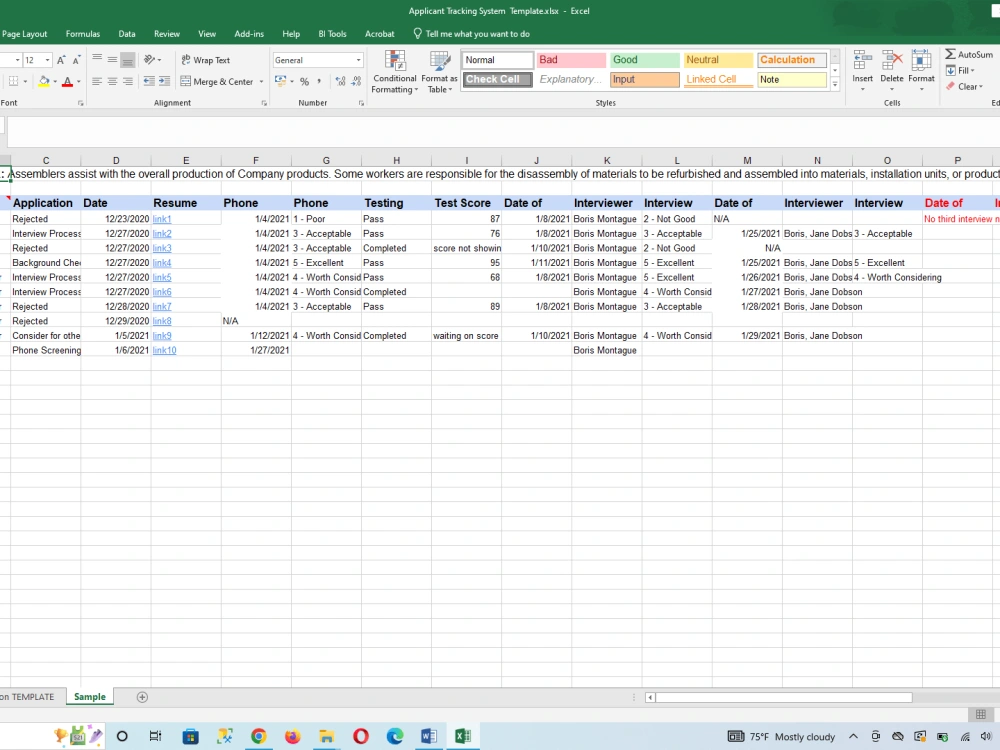
Task: Increase font size with the larger A icon
Action: pos(61,60)
